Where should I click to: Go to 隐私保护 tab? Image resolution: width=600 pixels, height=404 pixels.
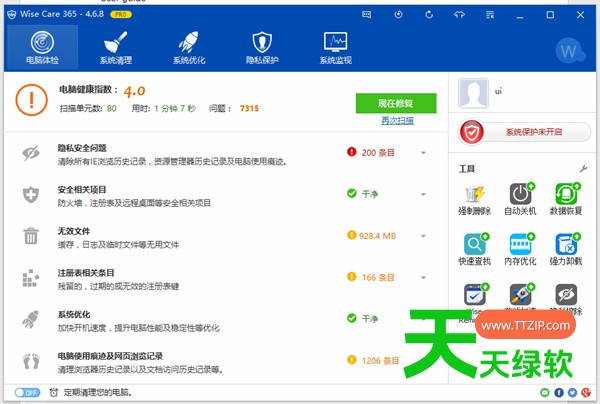click(x=262, y=47)
